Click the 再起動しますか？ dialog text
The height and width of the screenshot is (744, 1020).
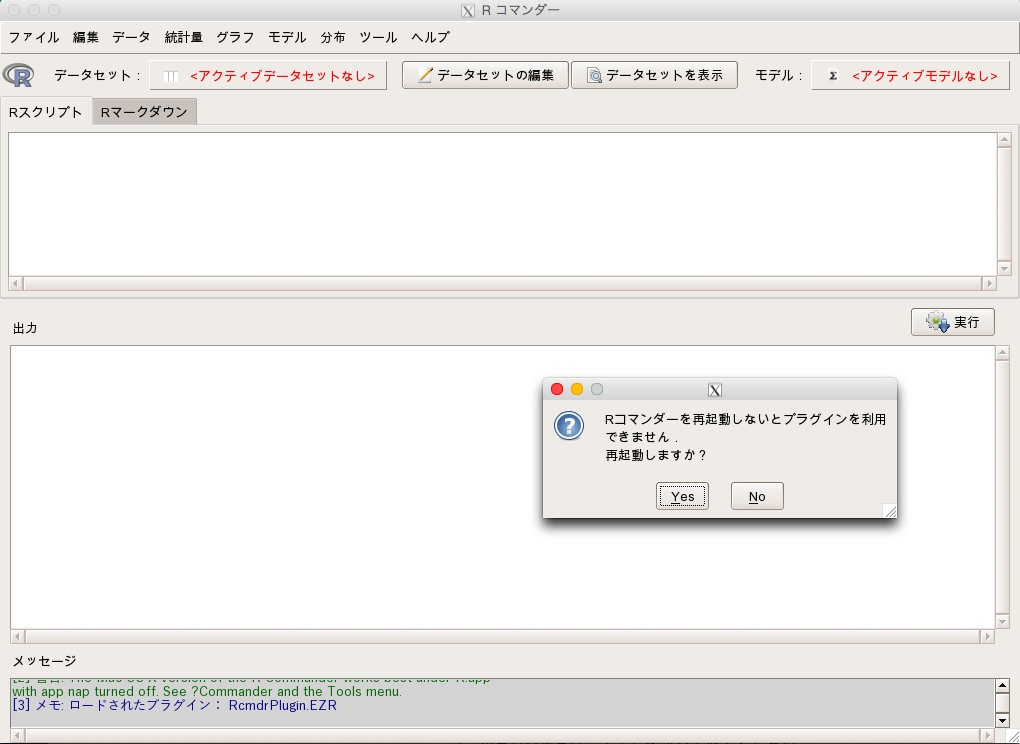[656, 455]
